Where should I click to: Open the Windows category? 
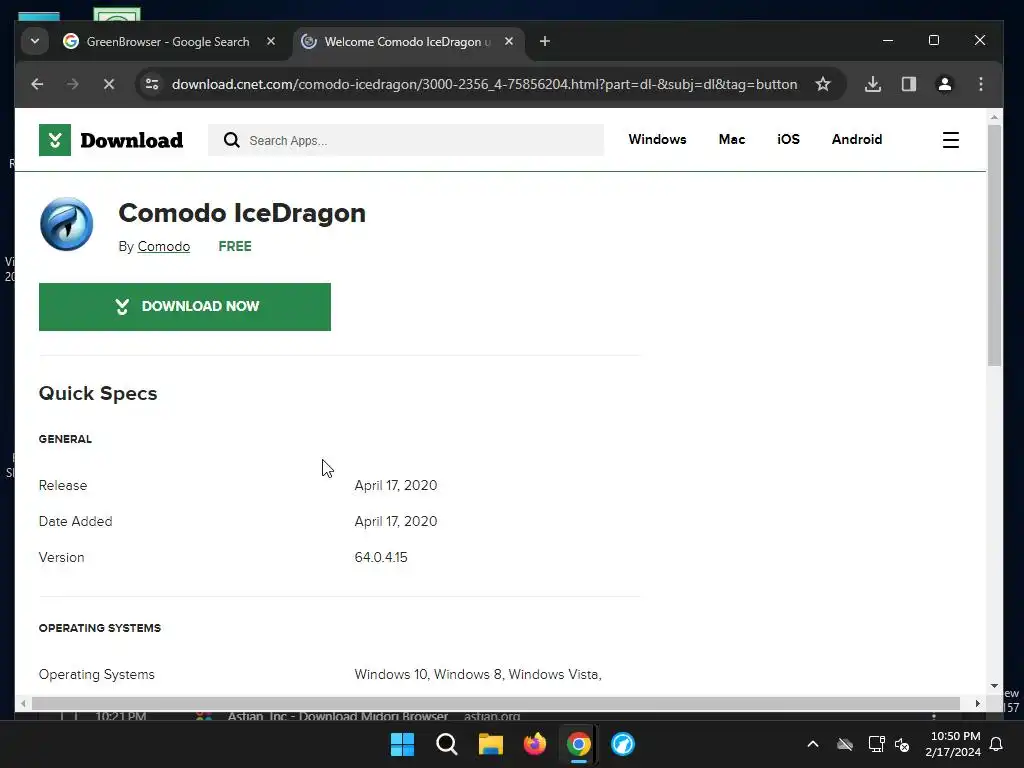[657, 139]
